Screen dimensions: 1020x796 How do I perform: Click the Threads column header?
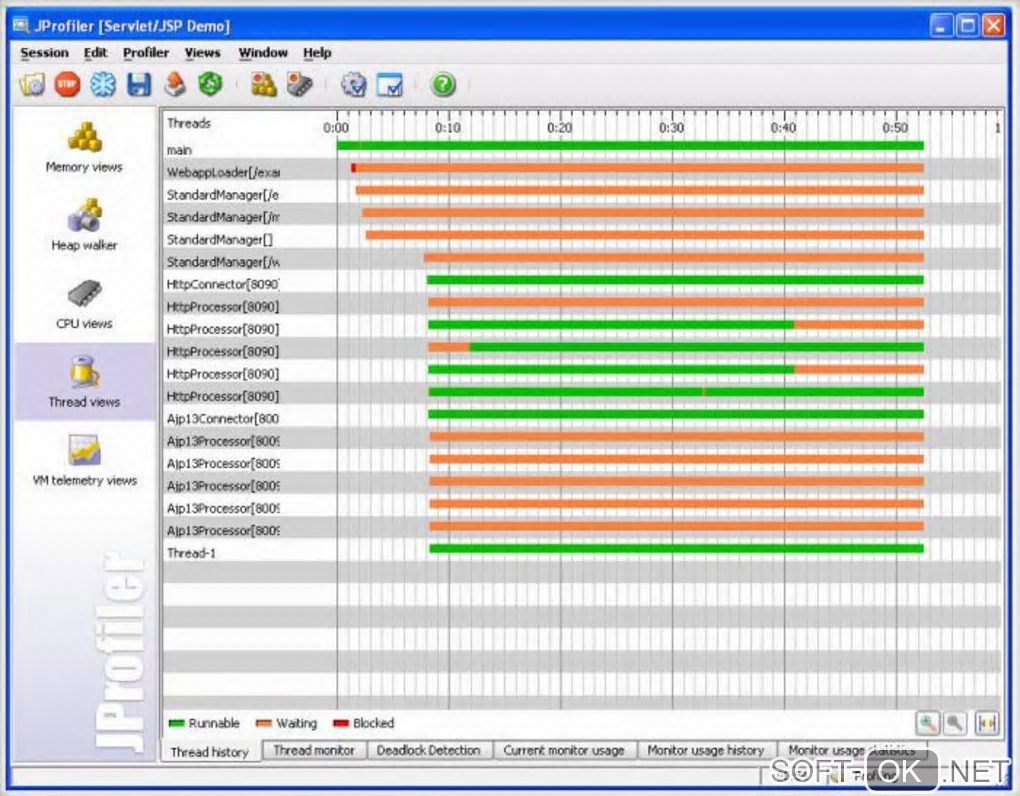click(189, 123)
